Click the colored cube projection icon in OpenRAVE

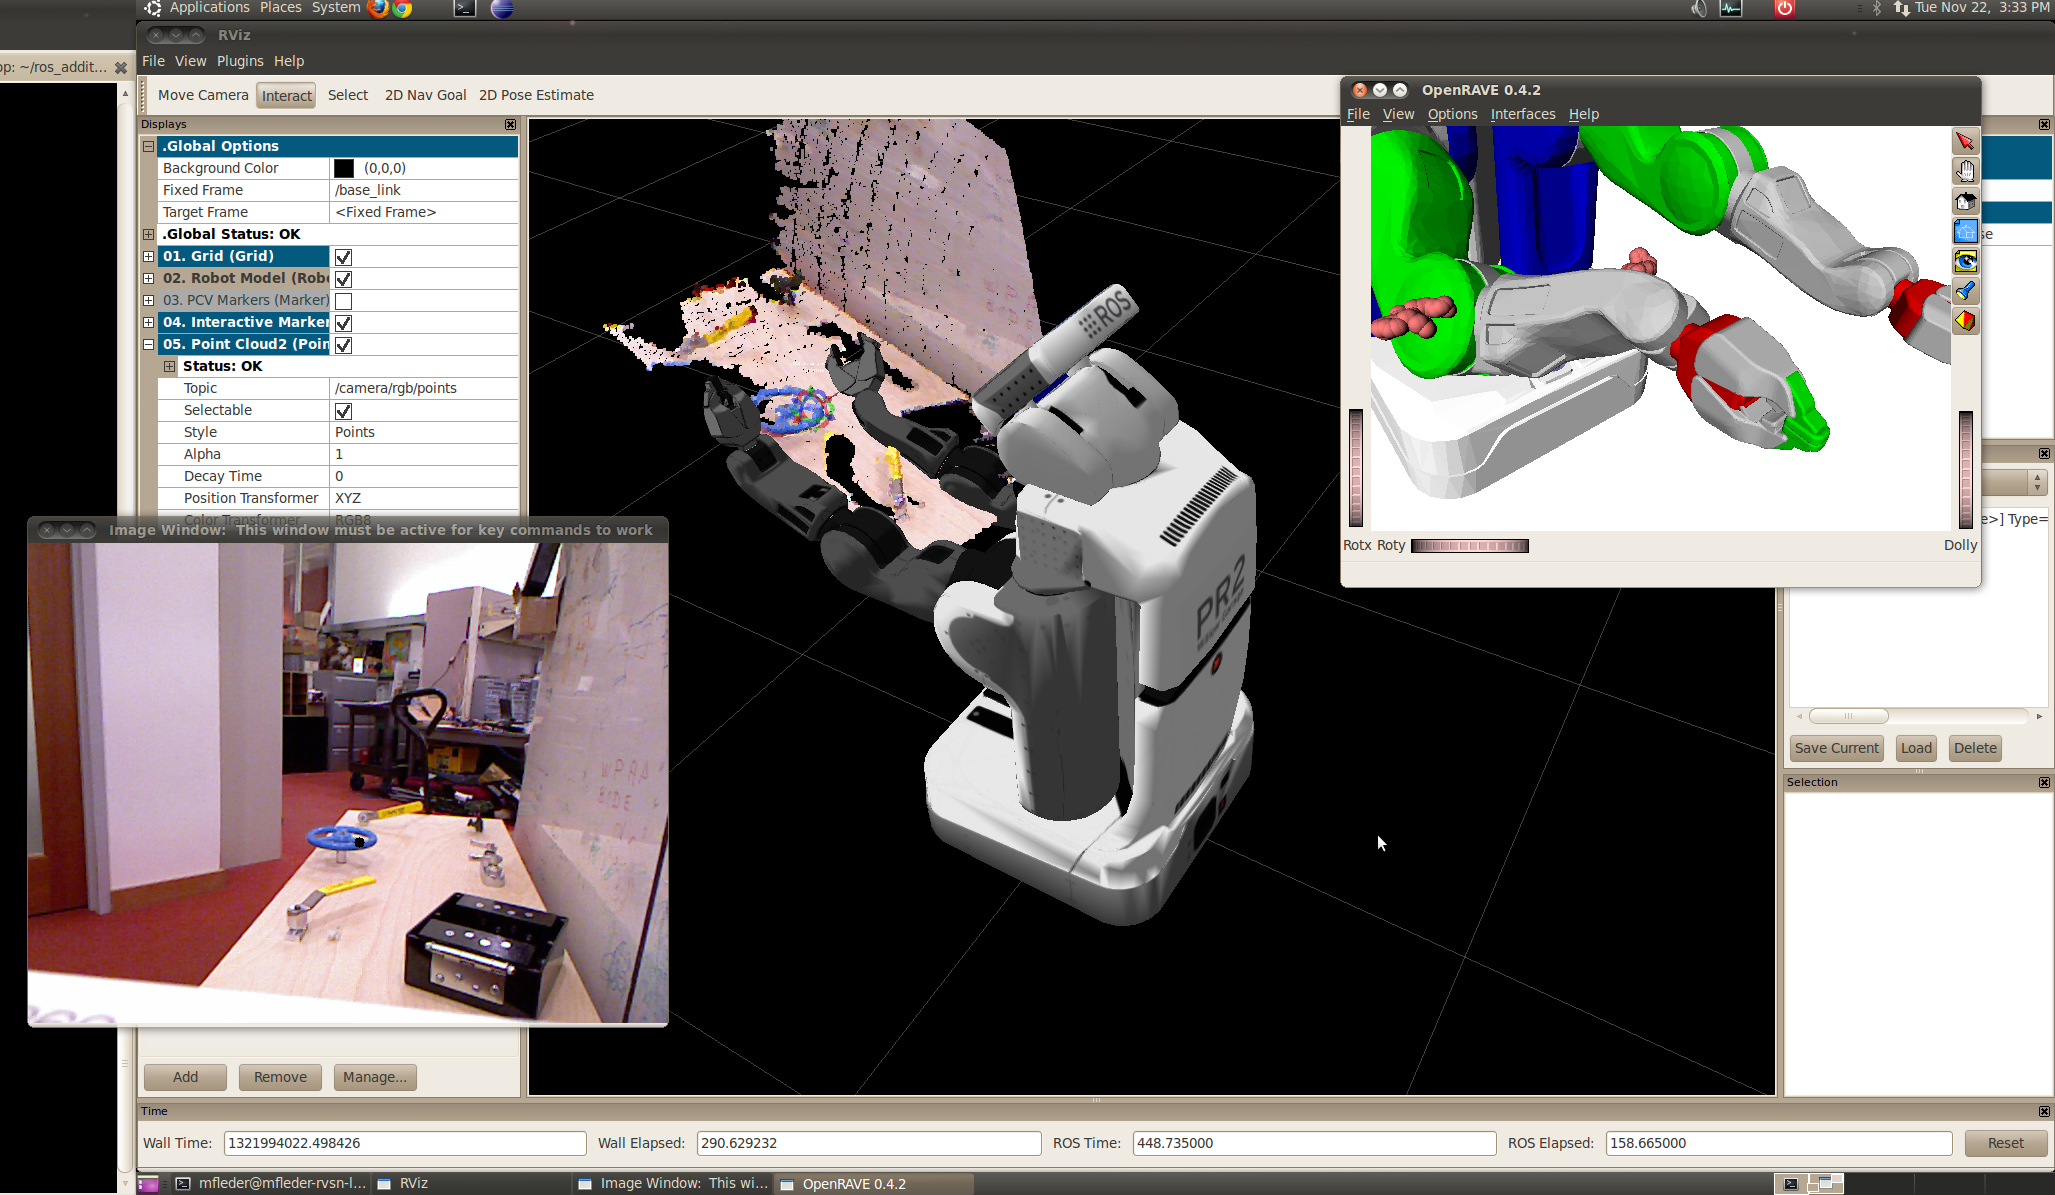[1965, 321]
